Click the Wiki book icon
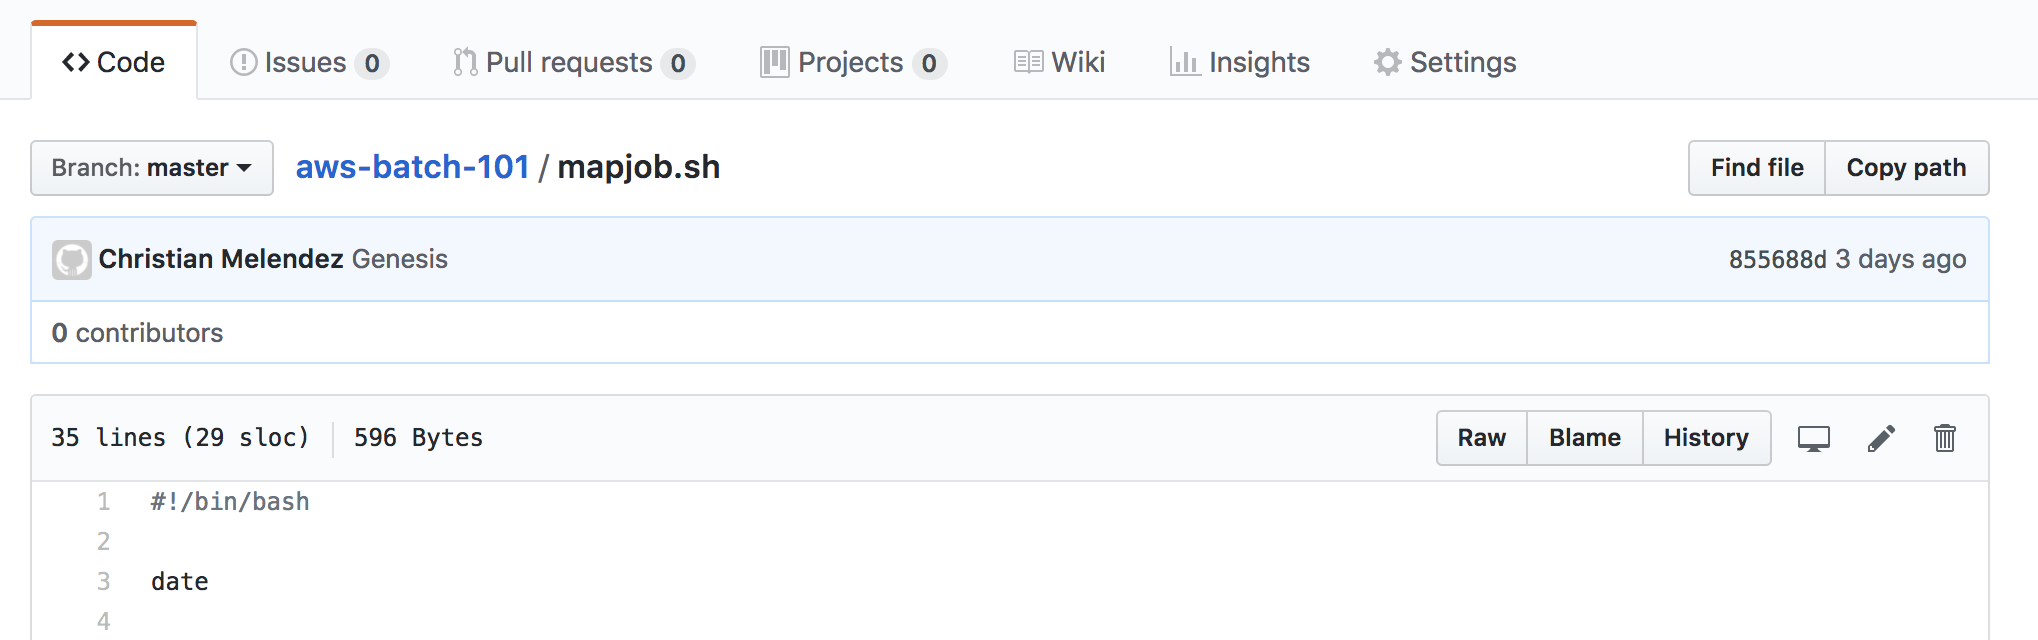The image size is (2038, 640). coord(1027,61)
